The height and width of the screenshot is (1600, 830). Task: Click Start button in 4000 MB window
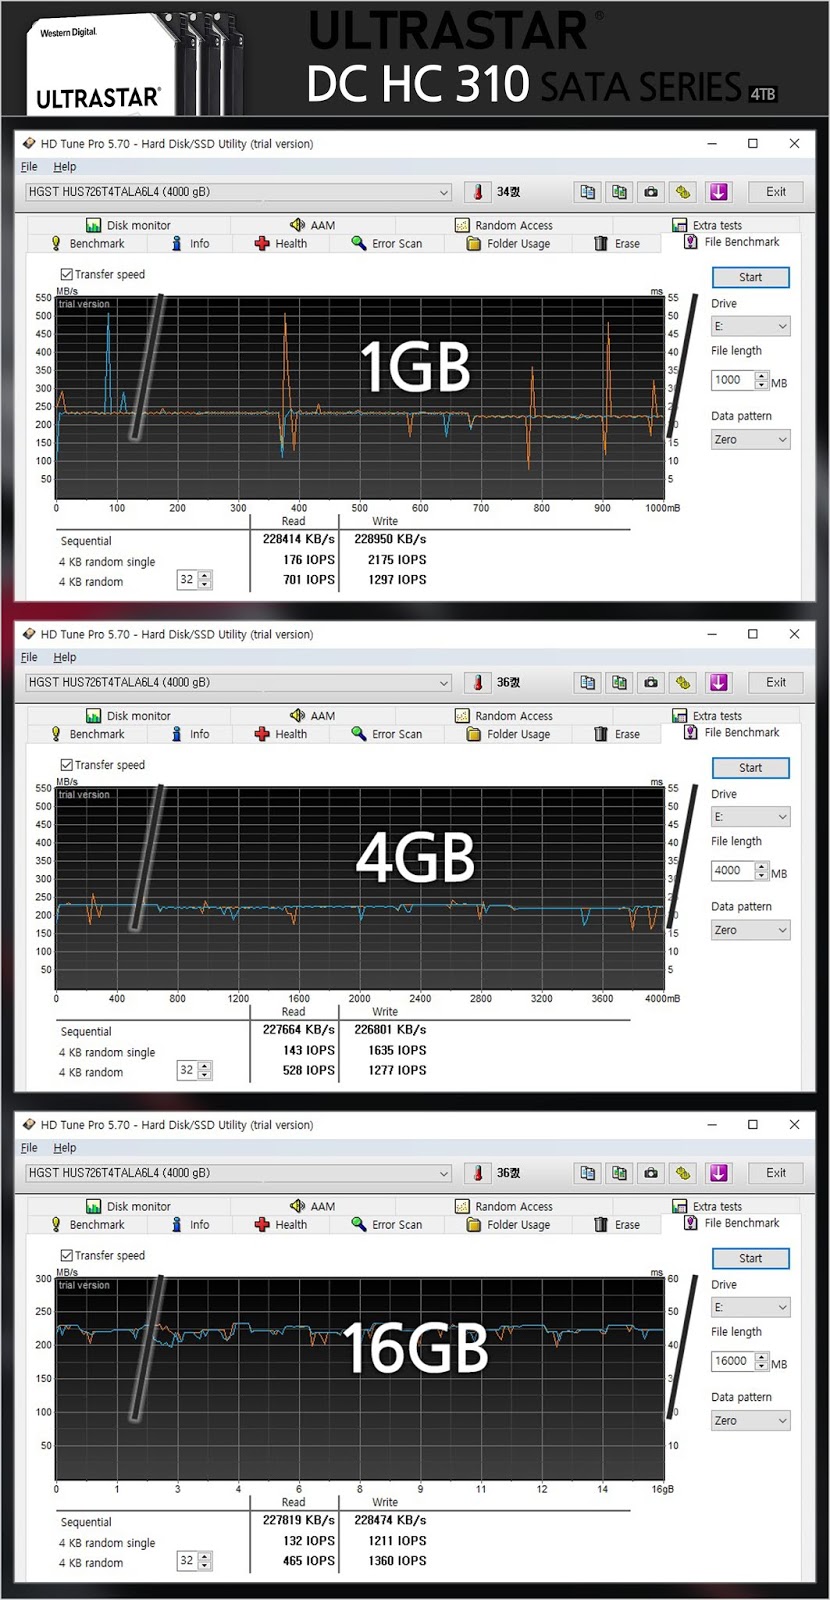tap(750, 768)
